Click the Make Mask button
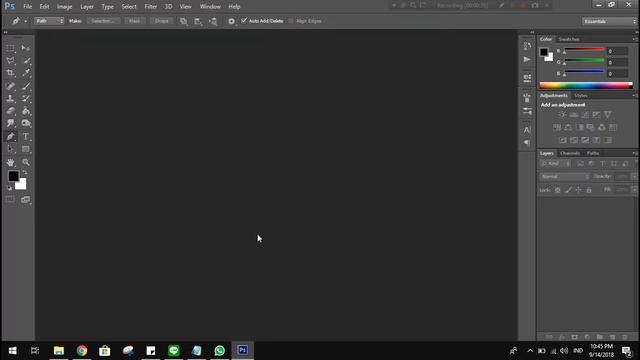The height and width of the screenshot is (360, 640). pyautogui.click(x=135, y=21)
